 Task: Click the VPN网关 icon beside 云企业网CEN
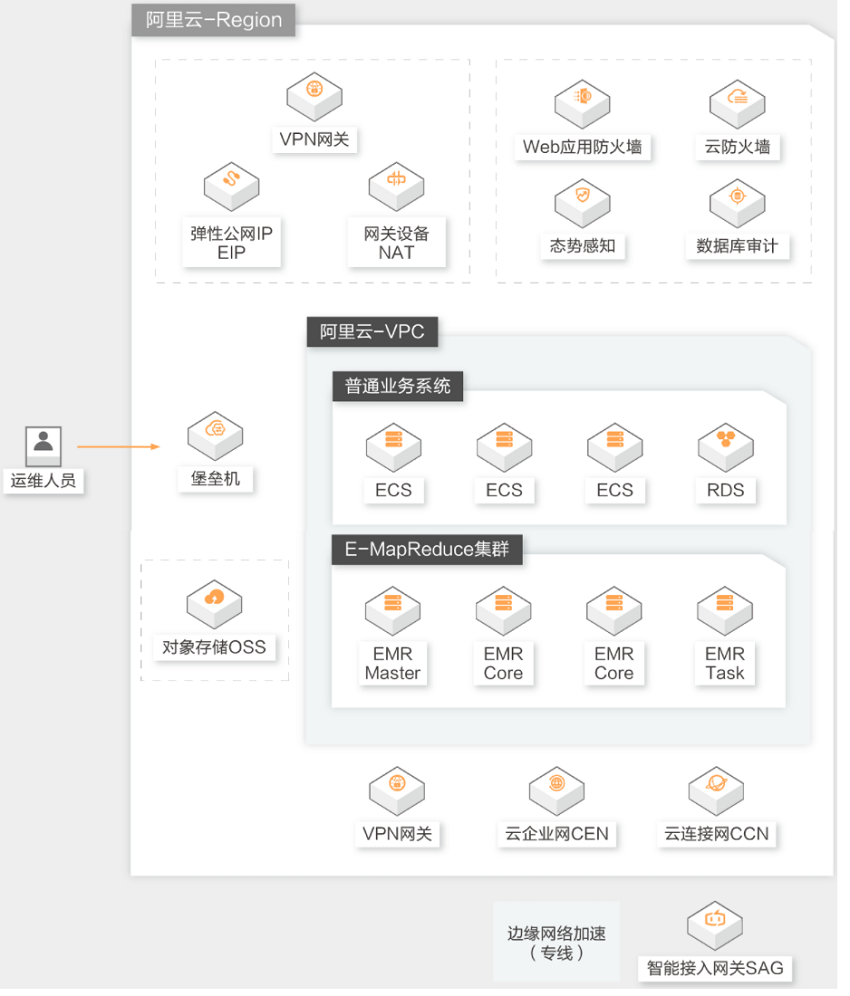[397, 791]
